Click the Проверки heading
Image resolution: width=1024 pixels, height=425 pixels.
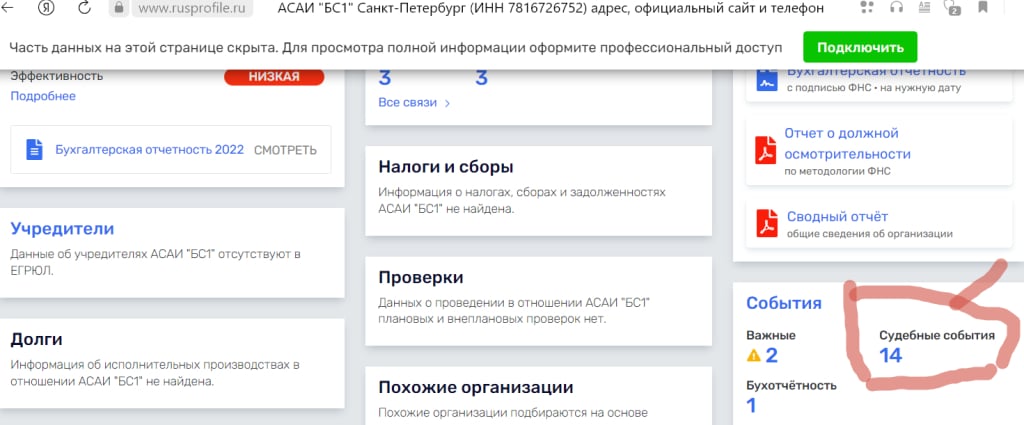coord(421,277)
